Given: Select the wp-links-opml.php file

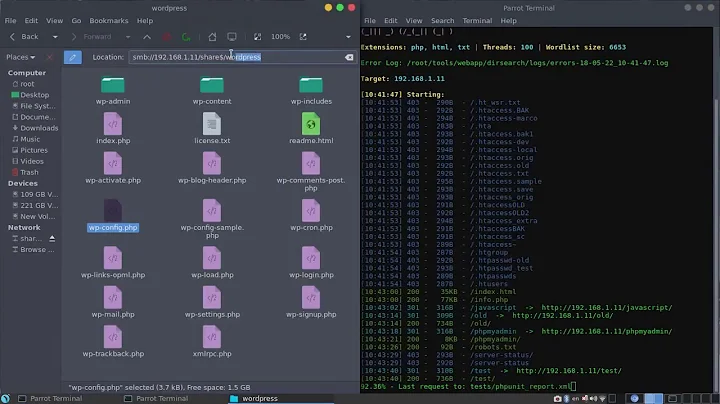Looking at the screenshot, I should [113, 263].
